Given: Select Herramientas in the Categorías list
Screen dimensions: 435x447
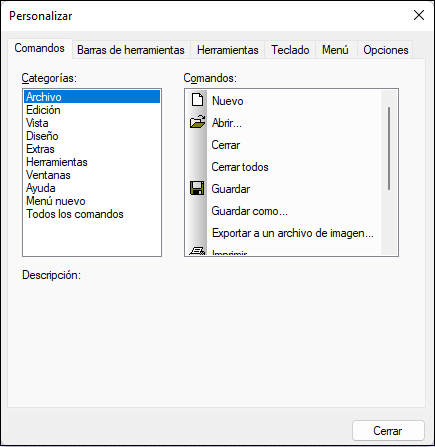Looking at the screenshot, I should pyautogui.click(x=92, y=162).
